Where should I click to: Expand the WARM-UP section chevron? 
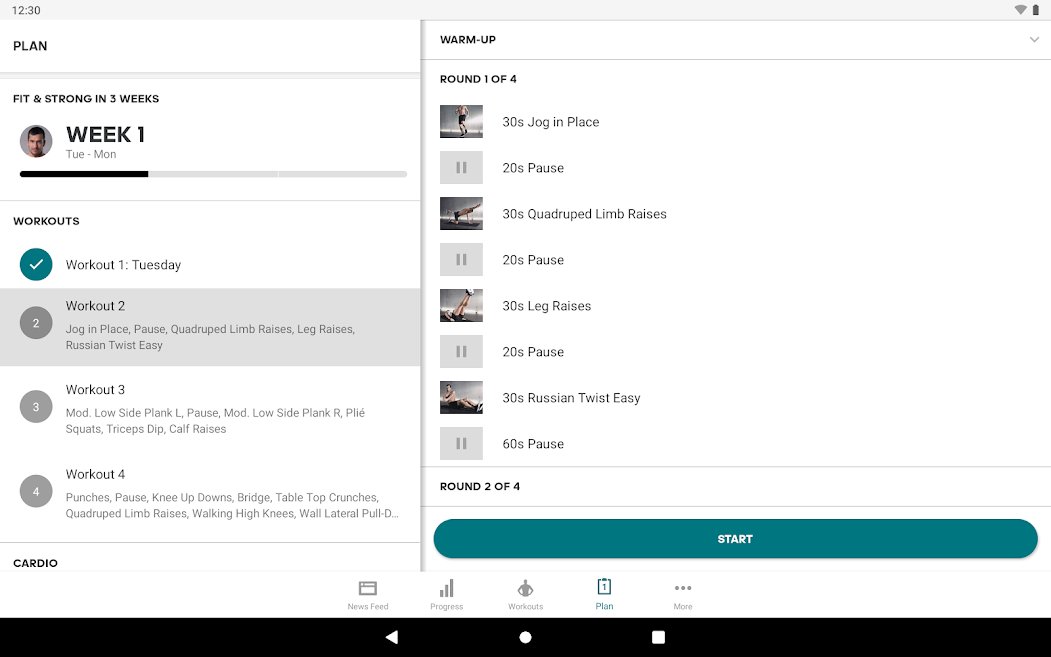point(1034,40)
